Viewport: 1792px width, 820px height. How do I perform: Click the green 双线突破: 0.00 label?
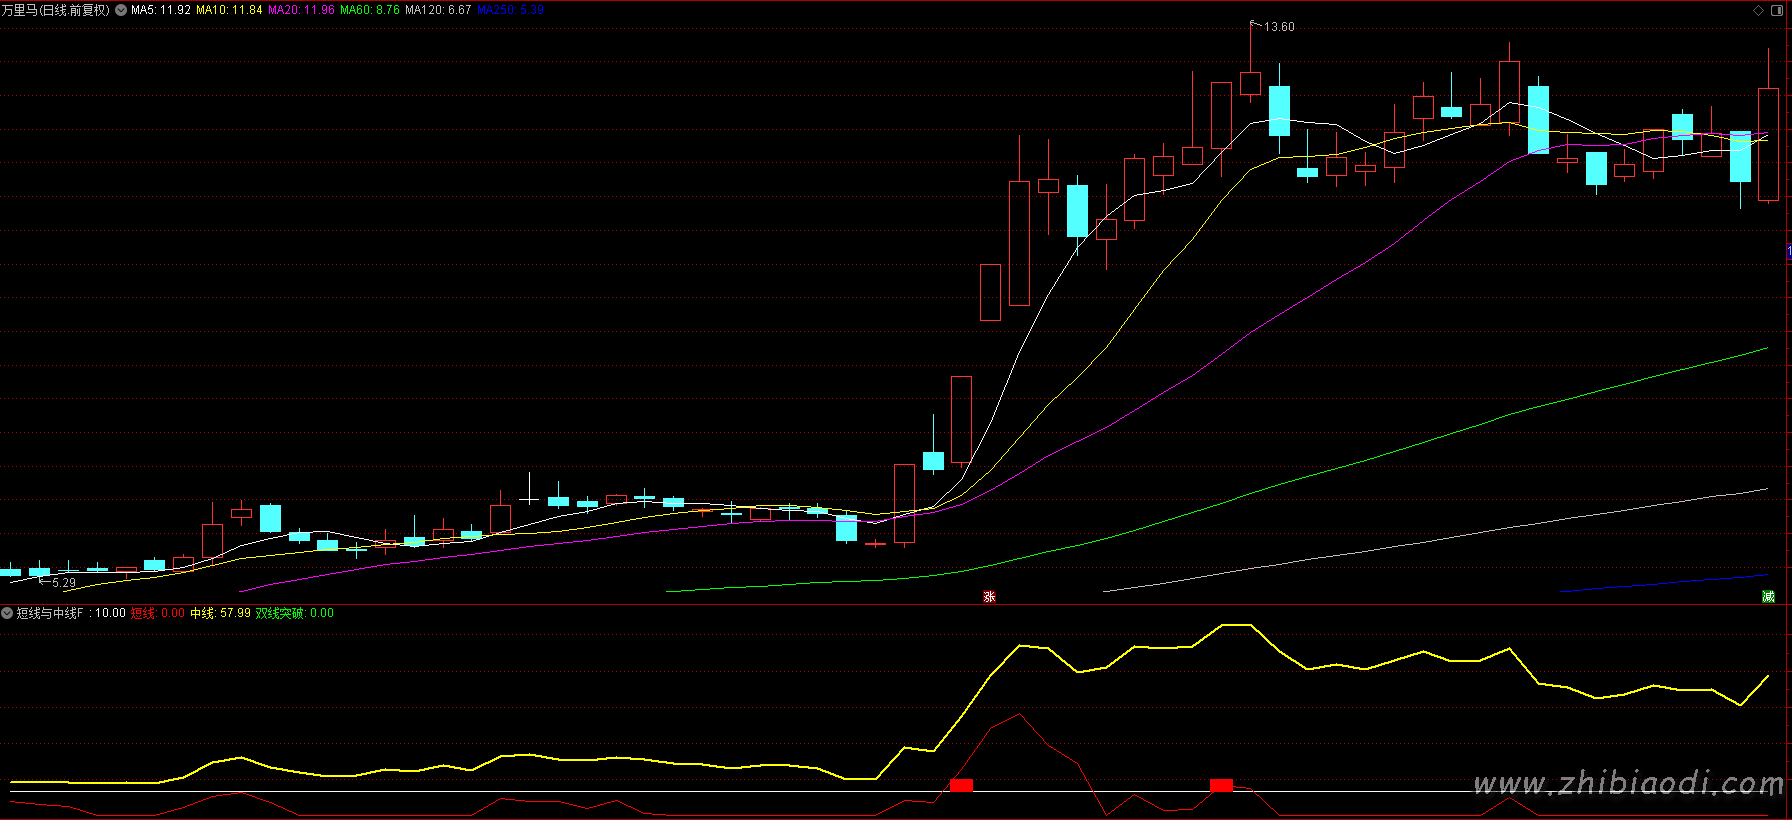(x=295, y=613)
